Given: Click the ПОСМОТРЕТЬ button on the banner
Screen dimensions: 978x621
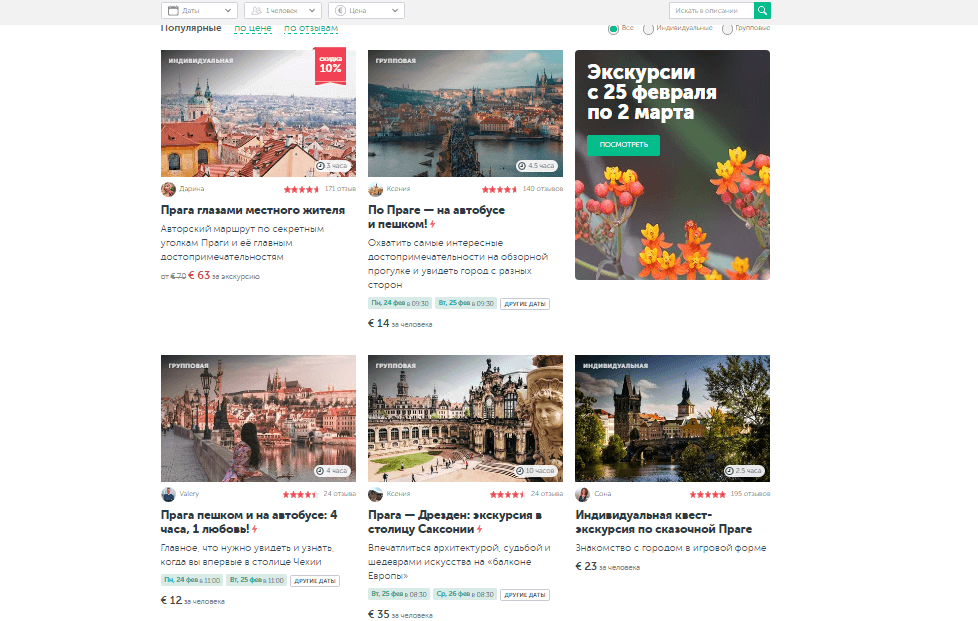Looking at the screenshot, I should click(x=623, y=145).
